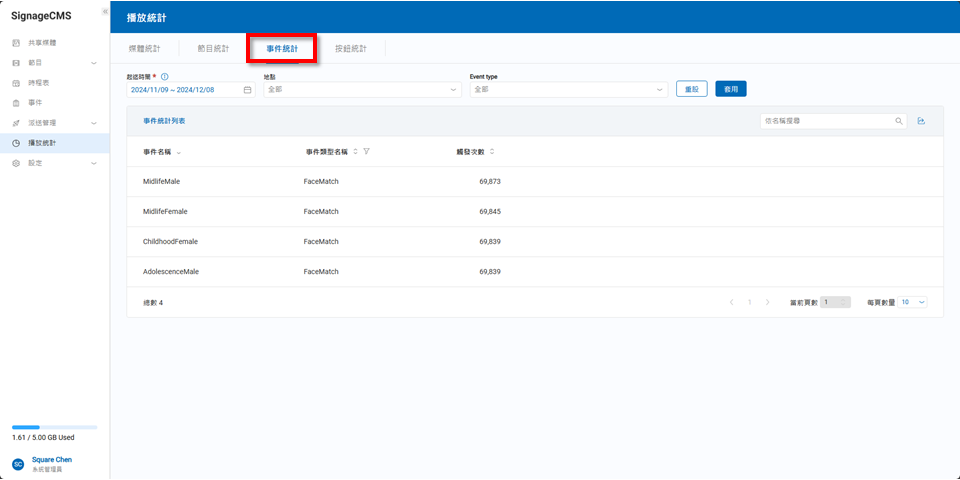Viewport: 960px width, 480px height.
Task: Click the SC user avatar
Action: point(18,464)
